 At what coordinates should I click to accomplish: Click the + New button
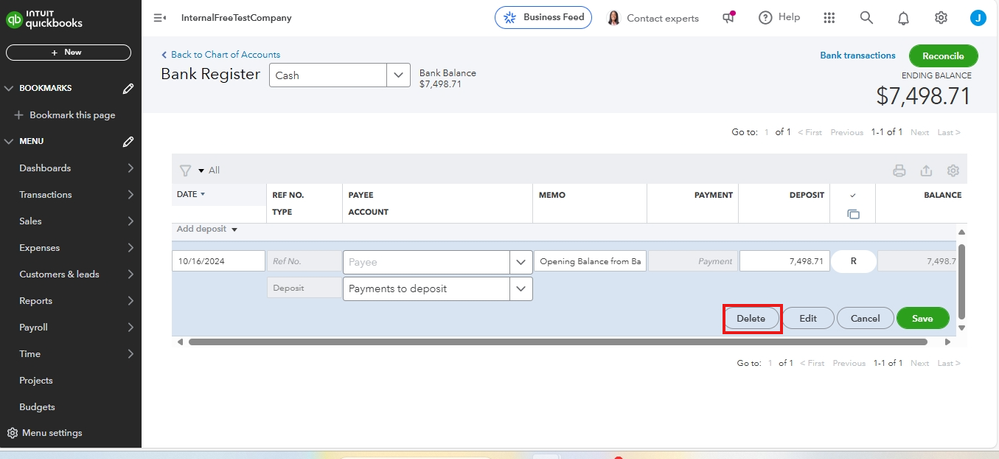click(68, 52)
